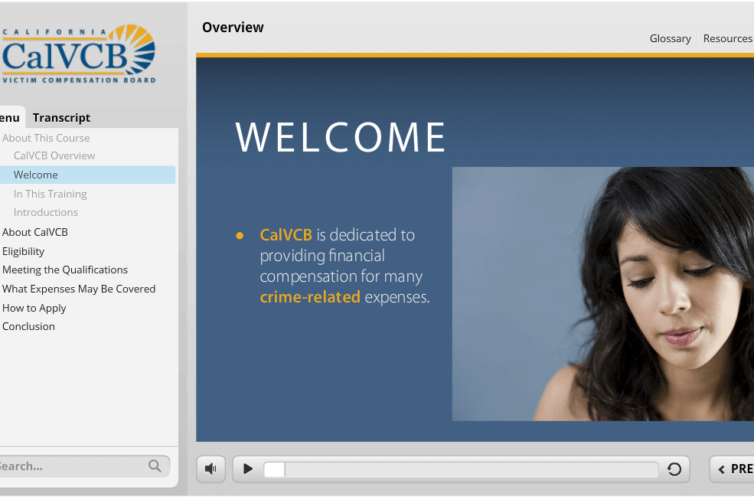This screenshot has height=500, width=754.
Task: Switch to the Menu tab
Action: (10, 118)
